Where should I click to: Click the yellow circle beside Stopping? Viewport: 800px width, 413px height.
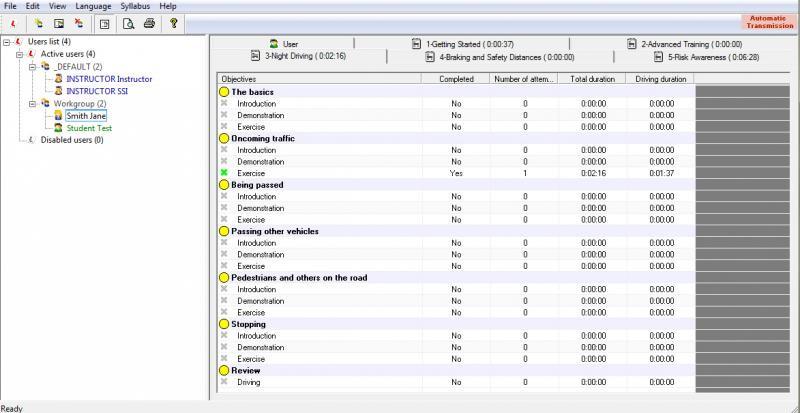pyautogui.click(x=223, y=325)
